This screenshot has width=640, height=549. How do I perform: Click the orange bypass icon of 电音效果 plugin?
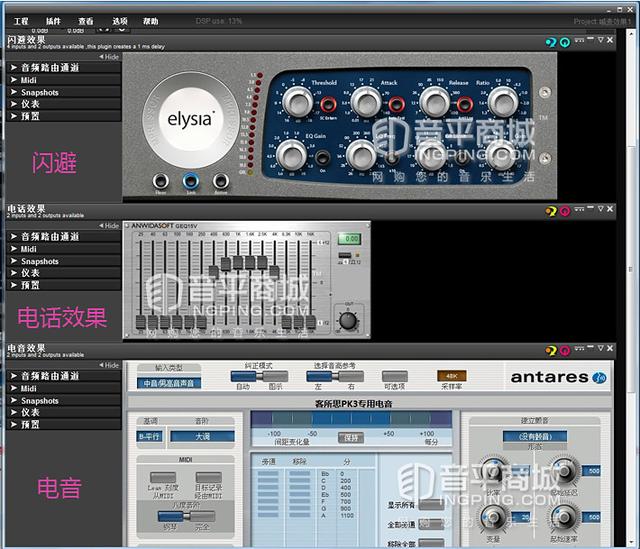(551, 351)
